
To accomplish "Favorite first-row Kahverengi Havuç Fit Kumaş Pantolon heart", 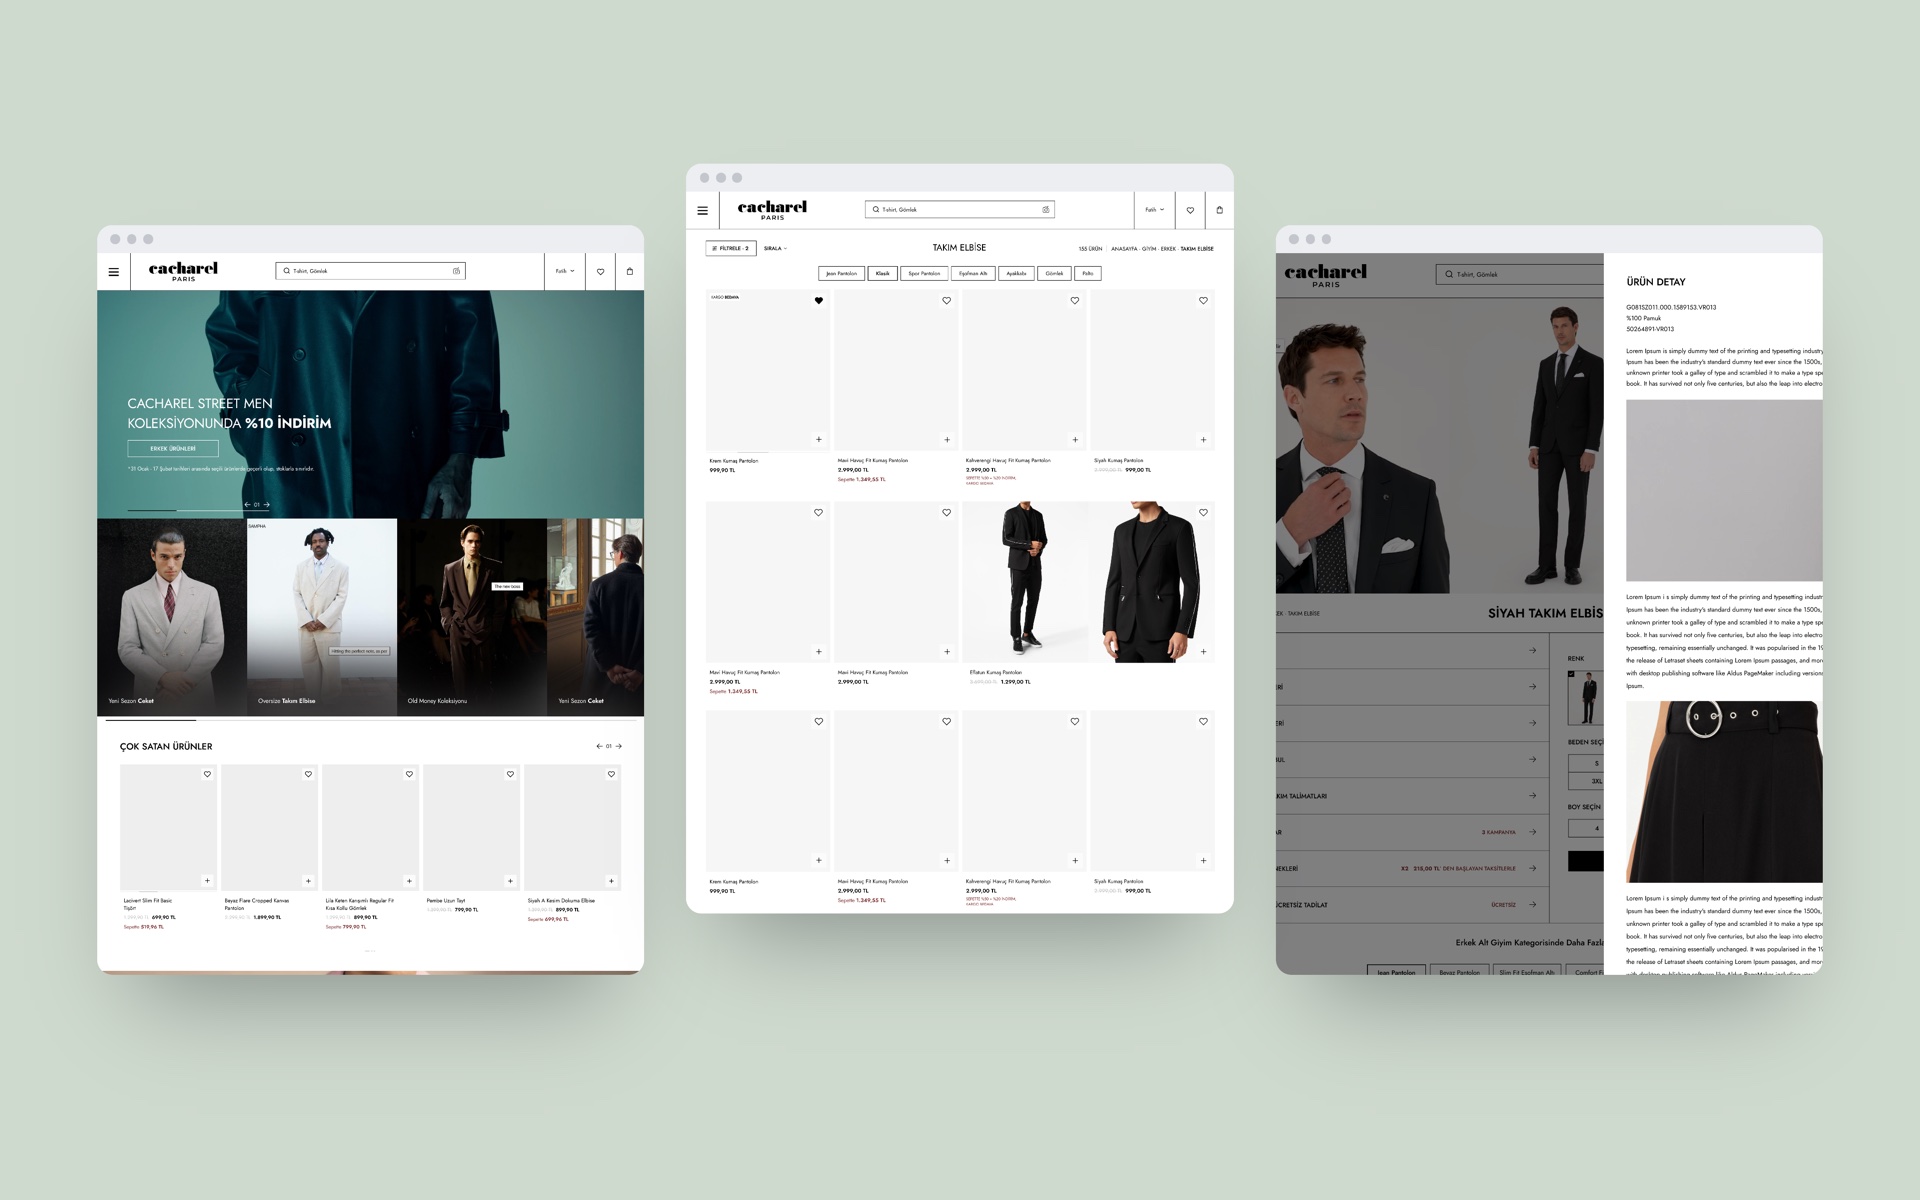I will [1075, 301].
